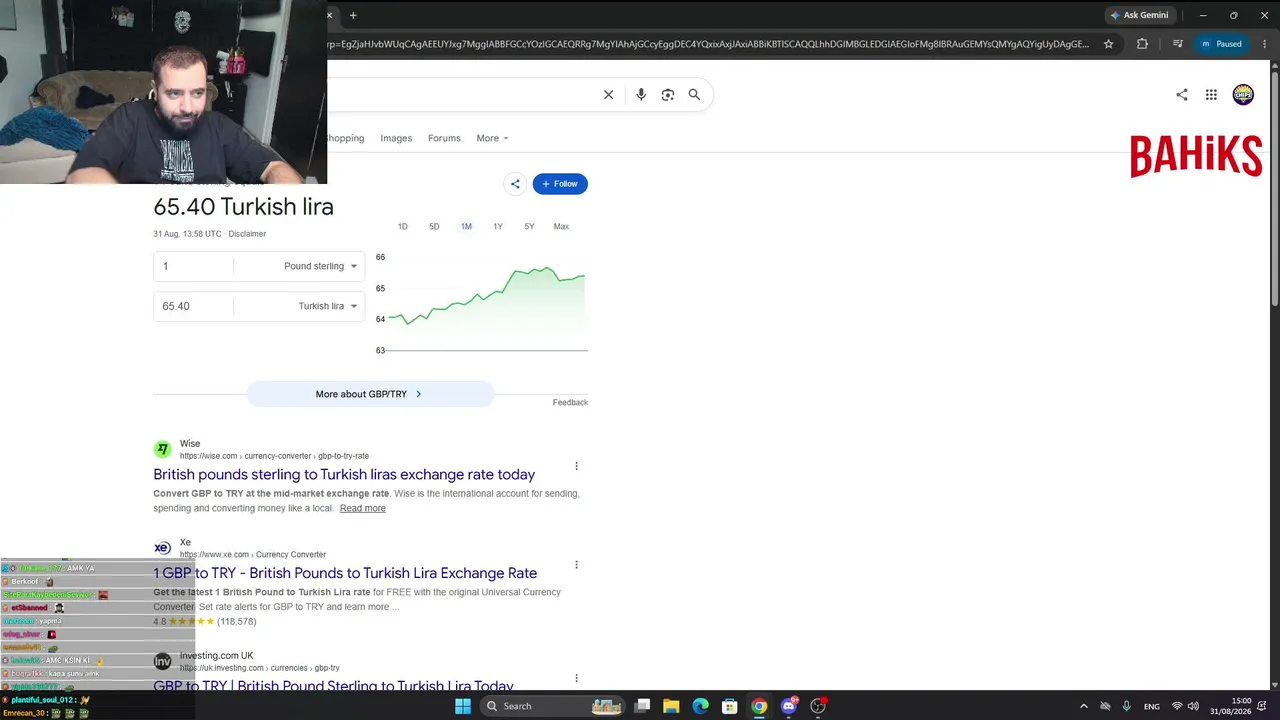
Task: Open Microsoft Store from the taskbar
Action: 730,706
